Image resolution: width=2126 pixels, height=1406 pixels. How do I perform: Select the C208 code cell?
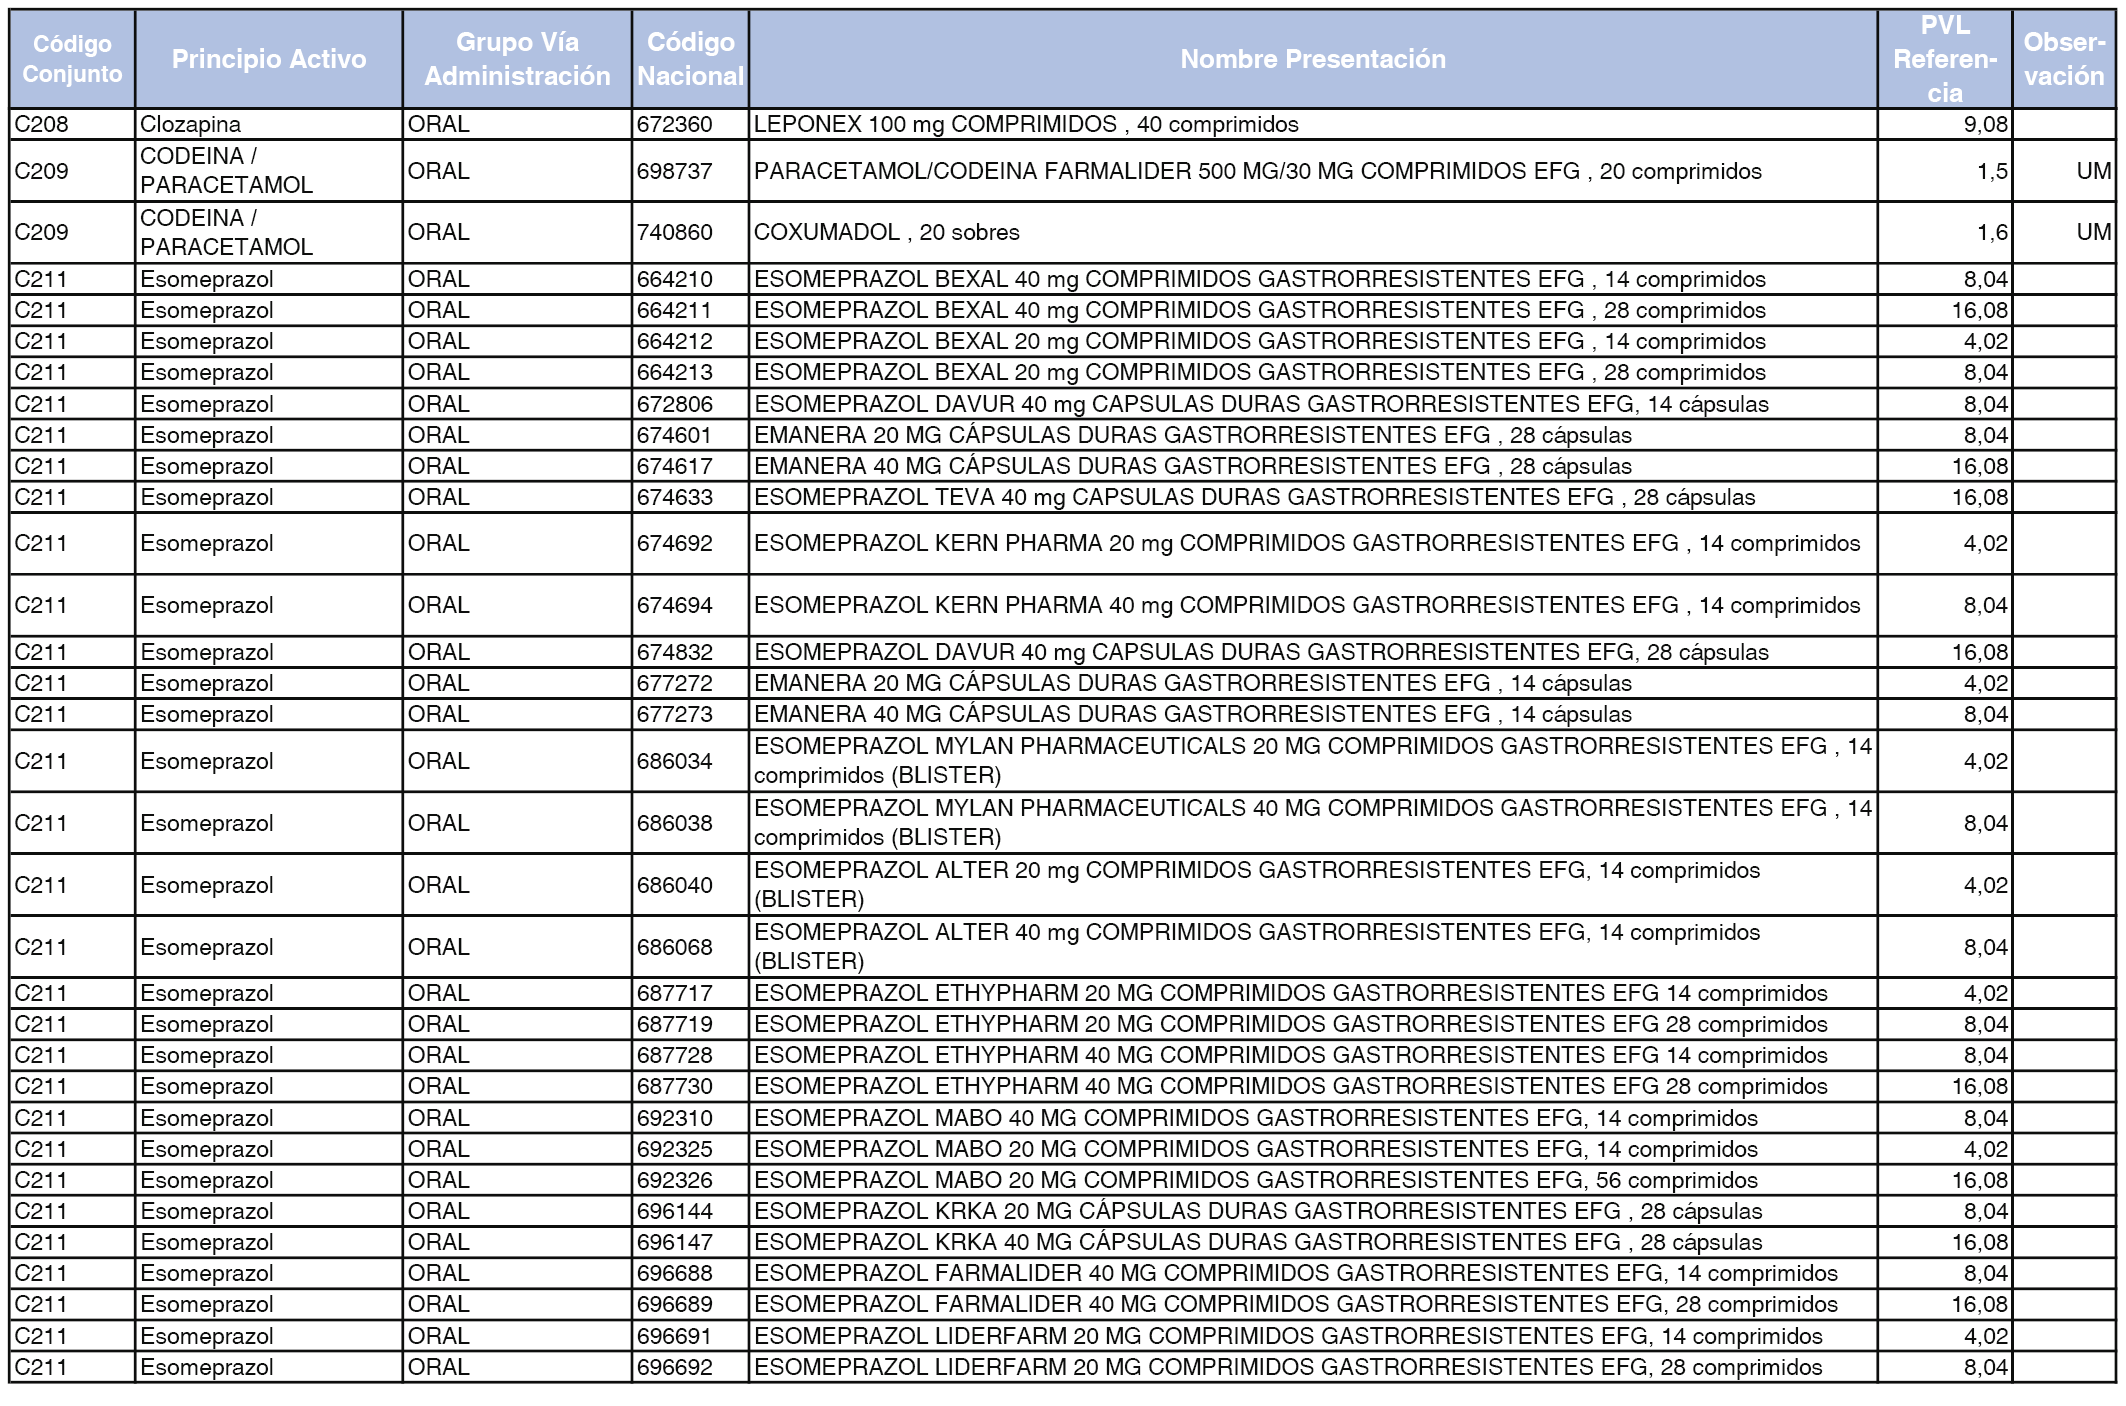pos(72,124)
